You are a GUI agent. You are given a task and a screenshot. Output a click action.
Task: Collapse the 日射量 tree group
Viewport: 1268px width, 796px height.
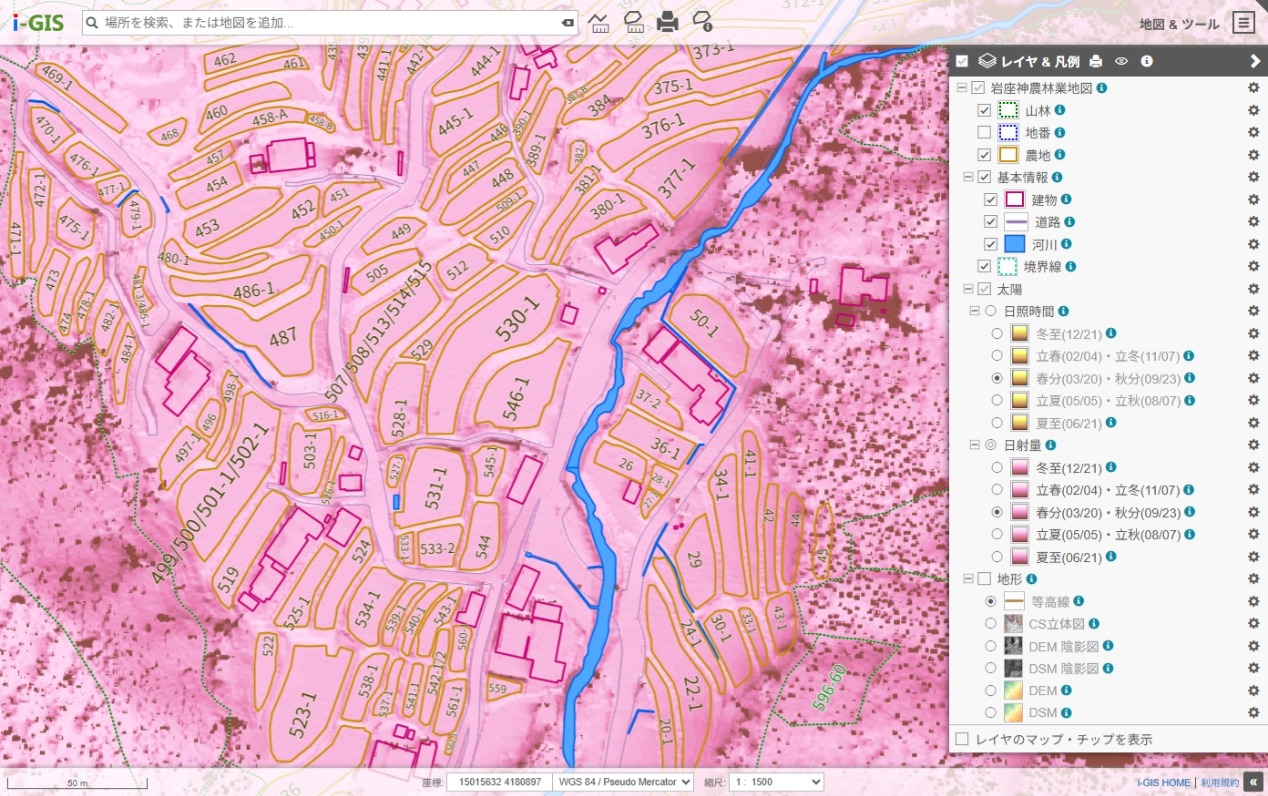[975, 445]
